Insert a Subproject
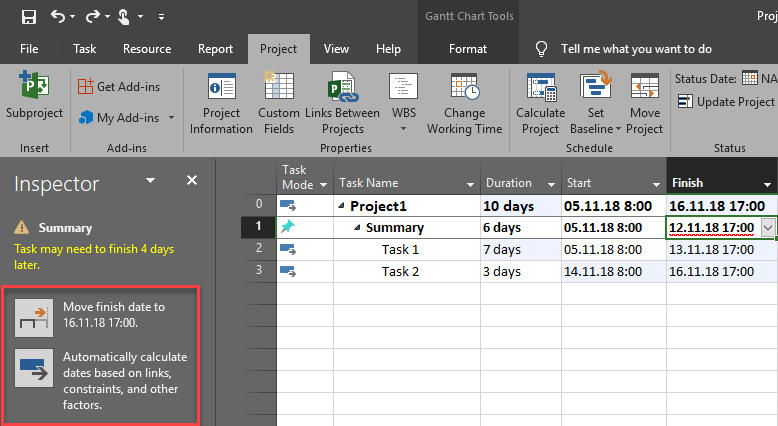778x426 pixels. click(x=34, y=100)
